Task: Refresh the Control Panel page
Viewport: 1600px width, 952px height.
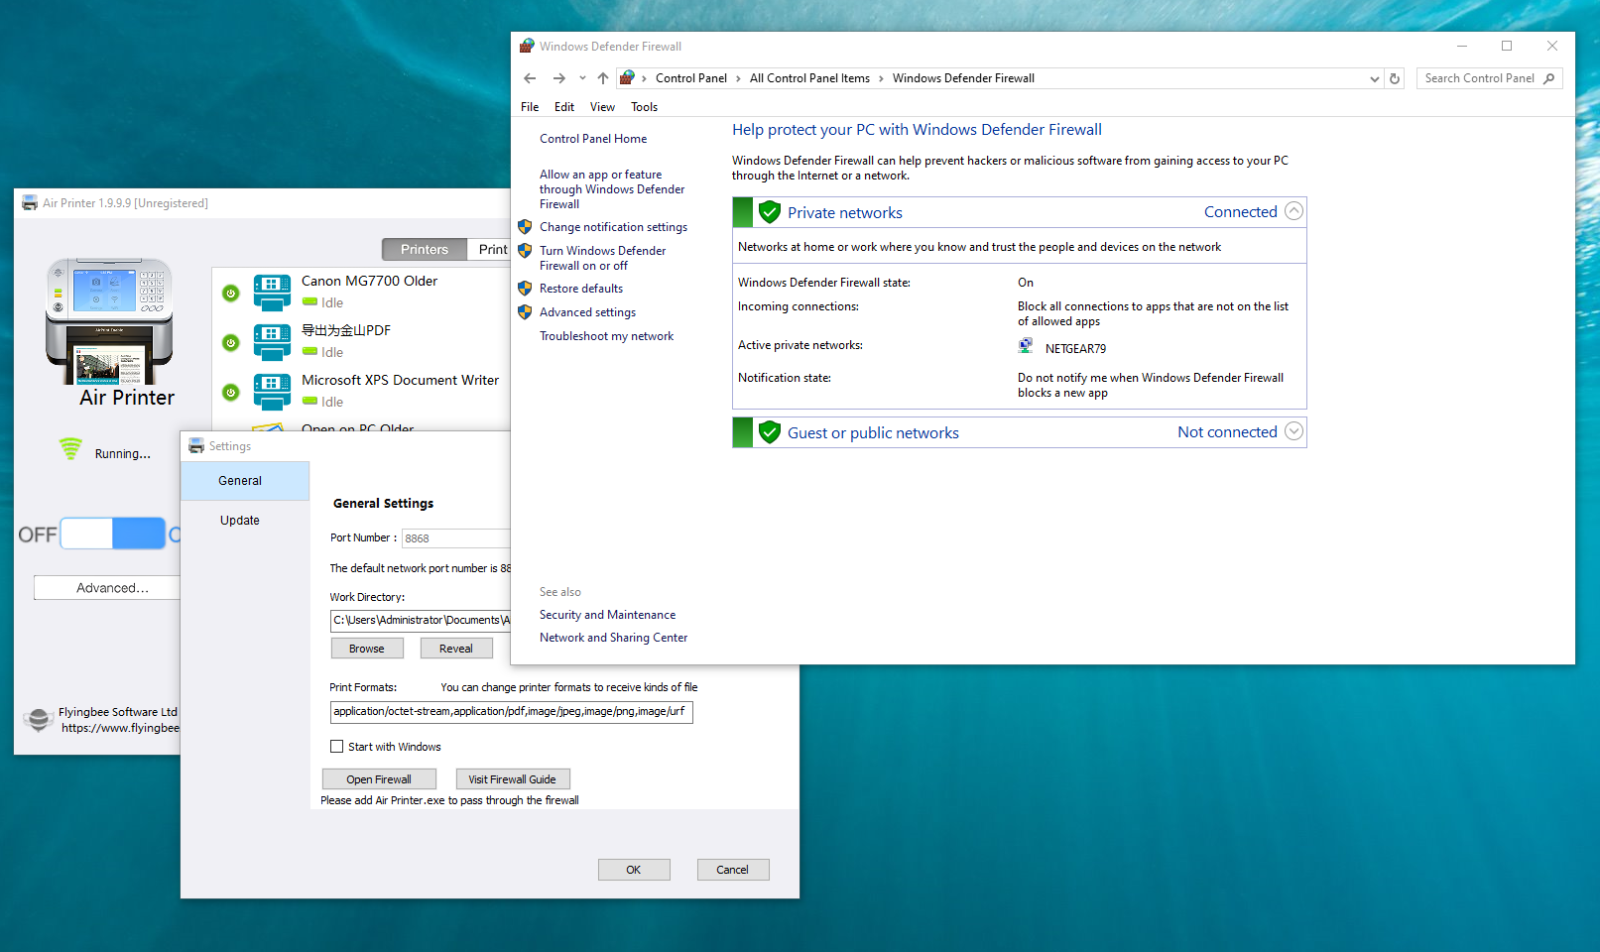Action: coord(1395,78)
